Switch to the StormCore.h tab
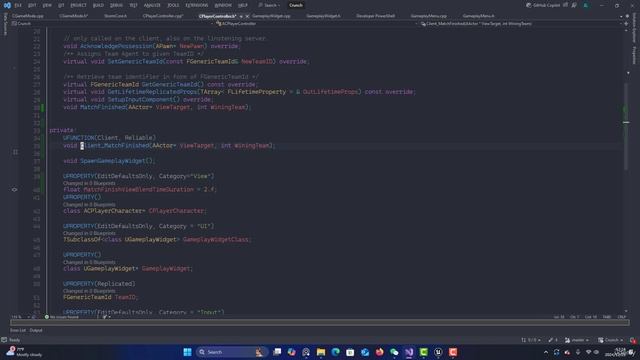Image resolution: width=640 pixels, height=360 pixels. (x=115, y=16)
